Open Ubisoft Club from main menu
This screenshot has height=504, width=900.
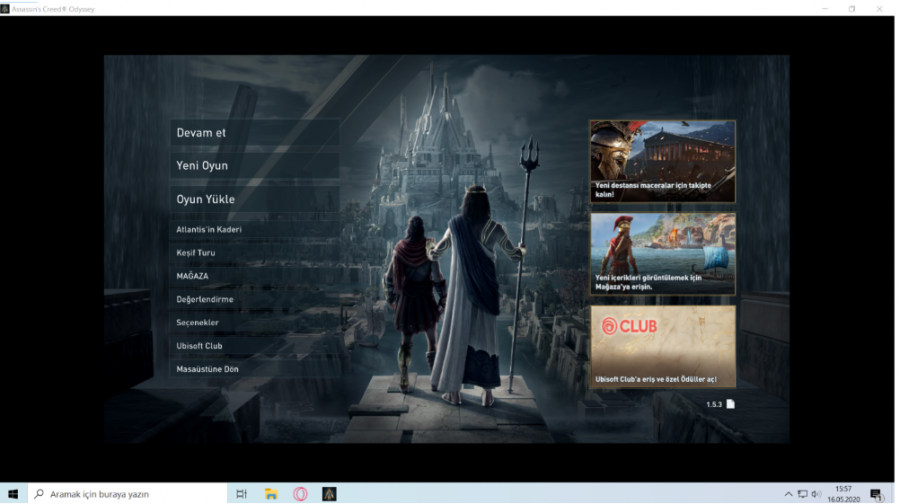(x=254, y=346)
